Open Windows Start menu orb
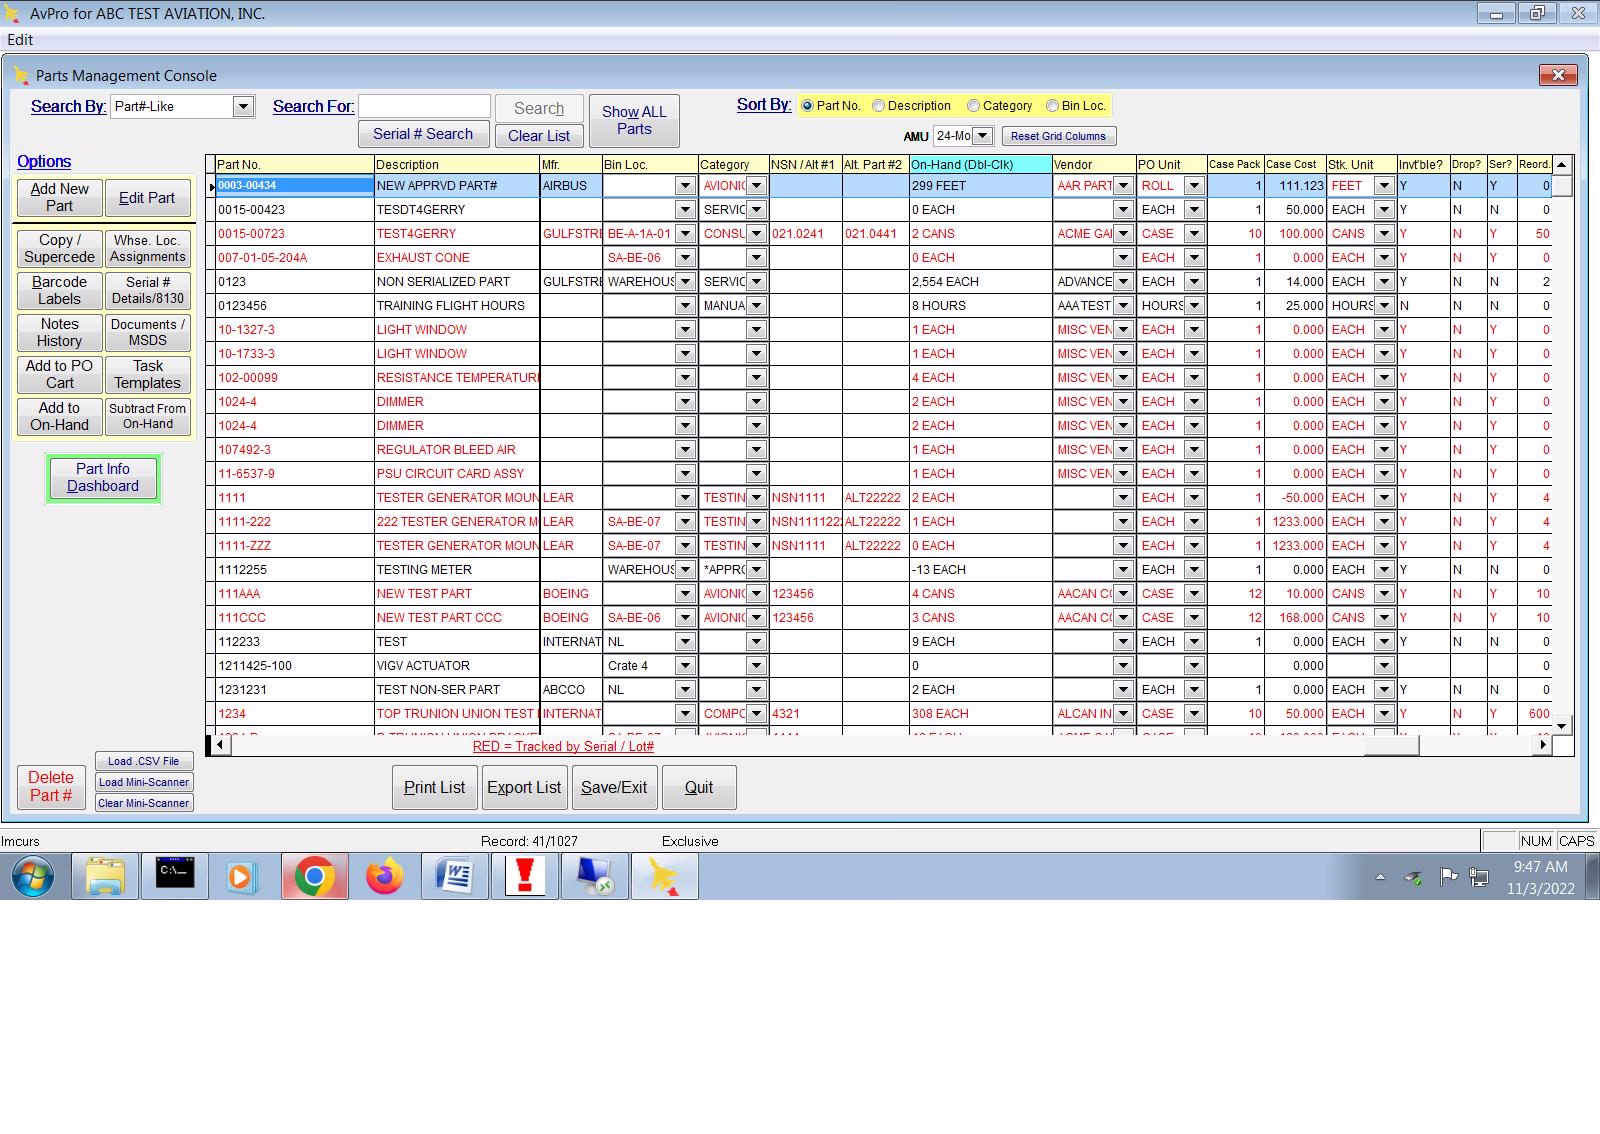Screen dimensions: 1600x1134 tap(33, 877)
